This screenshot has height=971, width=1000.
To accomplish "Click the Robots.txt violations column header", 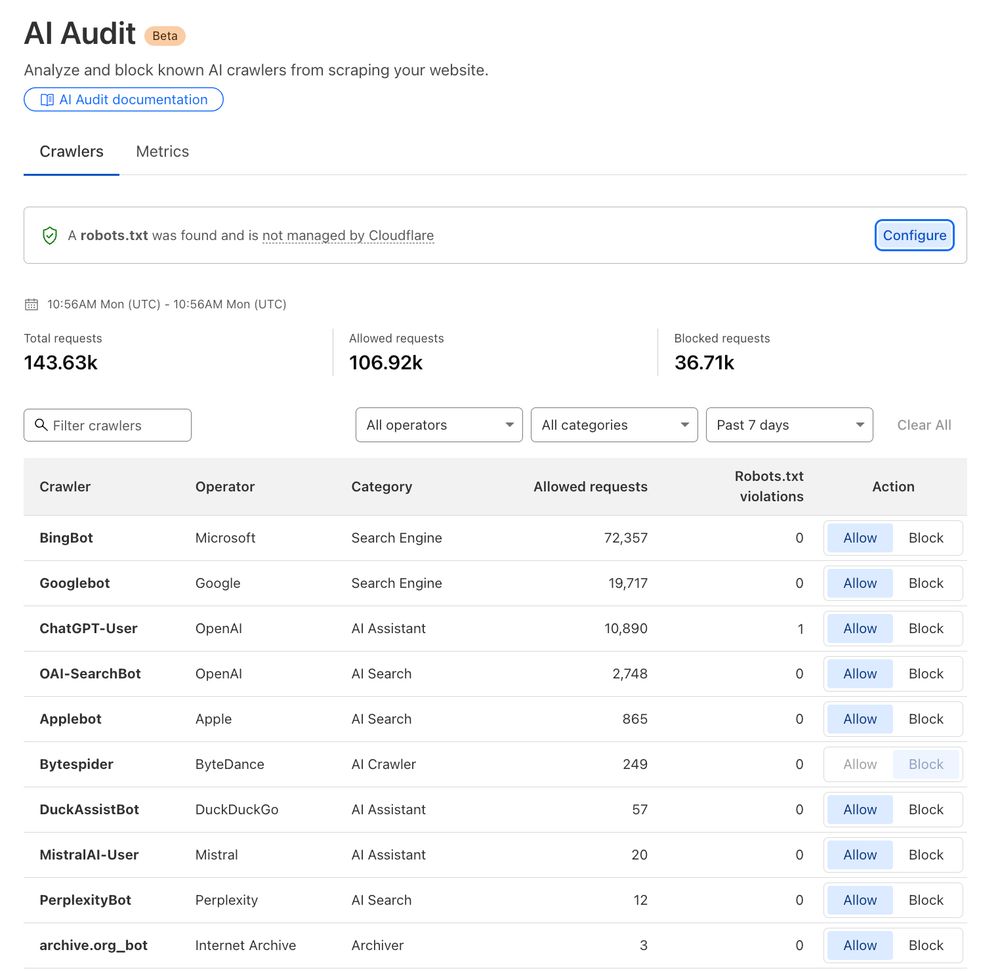I will point(769,486).
